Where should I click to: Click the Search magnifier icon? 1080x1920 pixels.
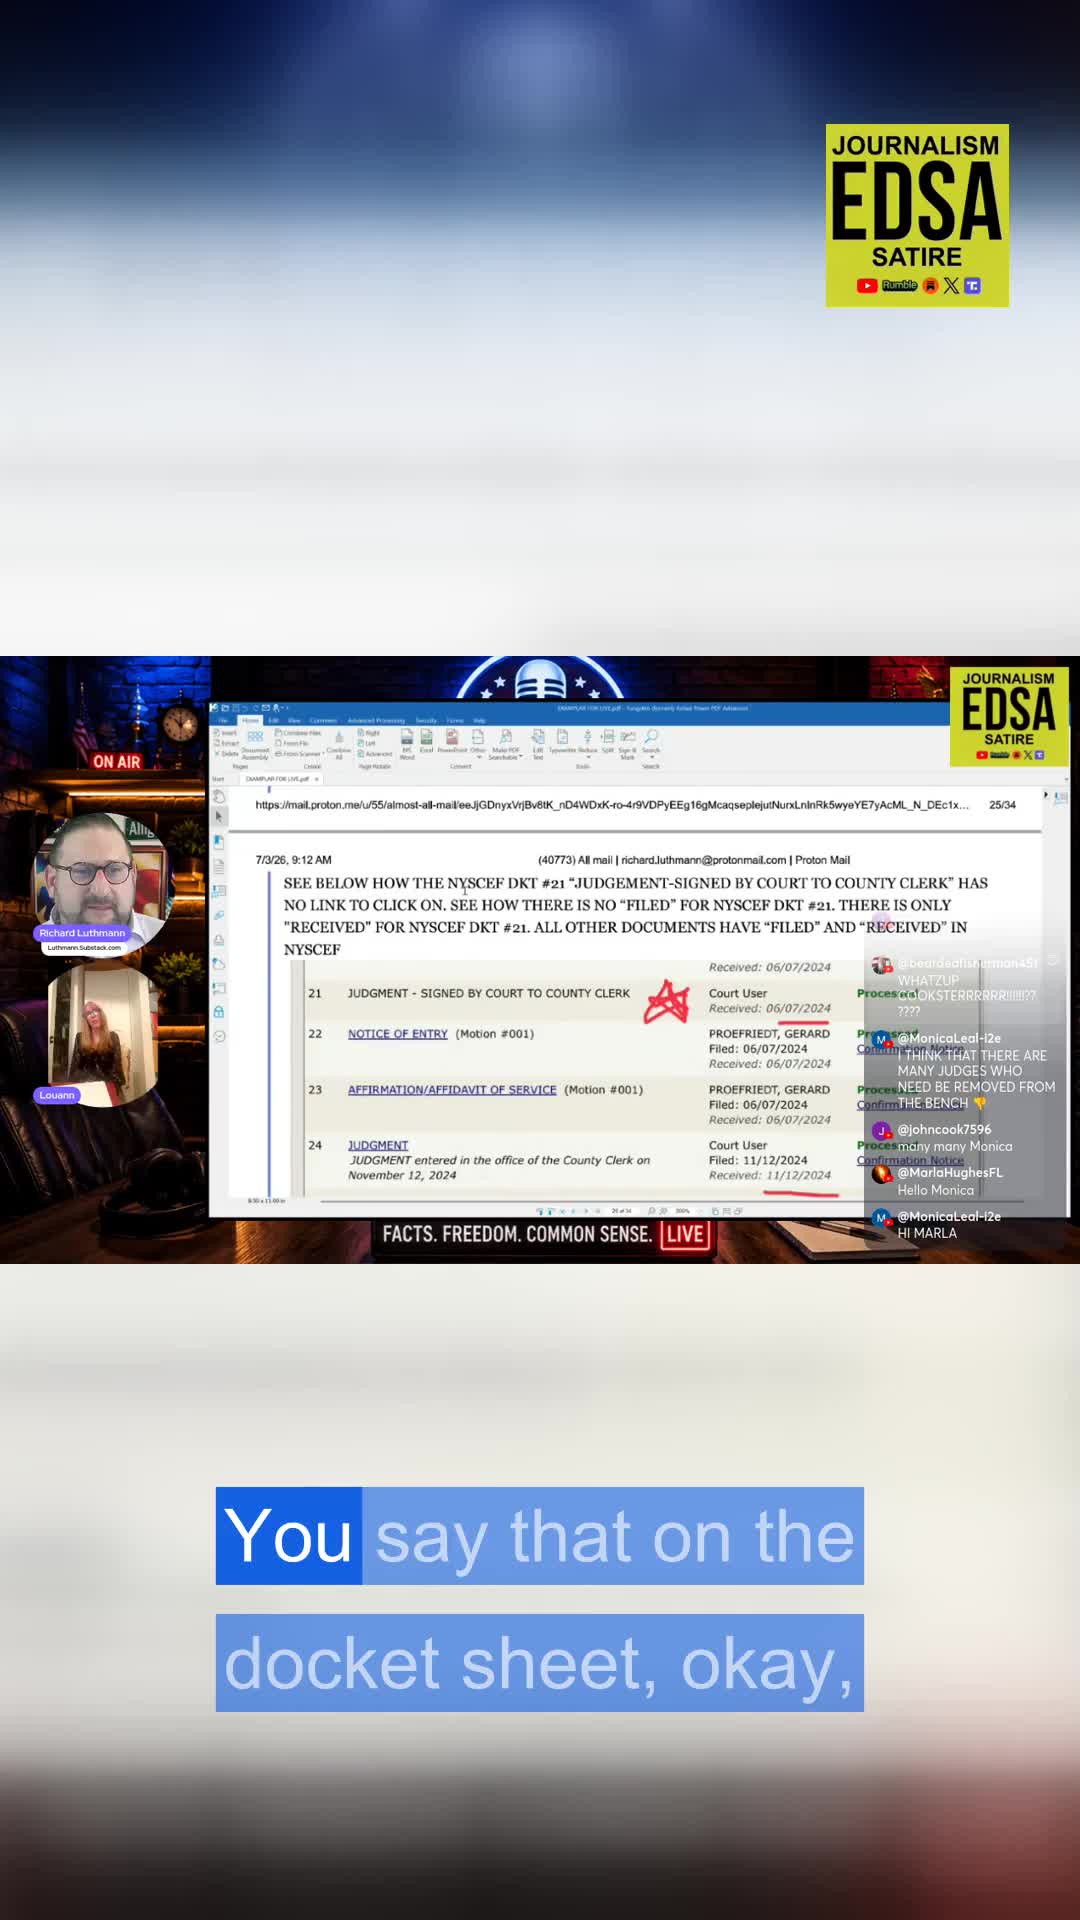[651, 736]
